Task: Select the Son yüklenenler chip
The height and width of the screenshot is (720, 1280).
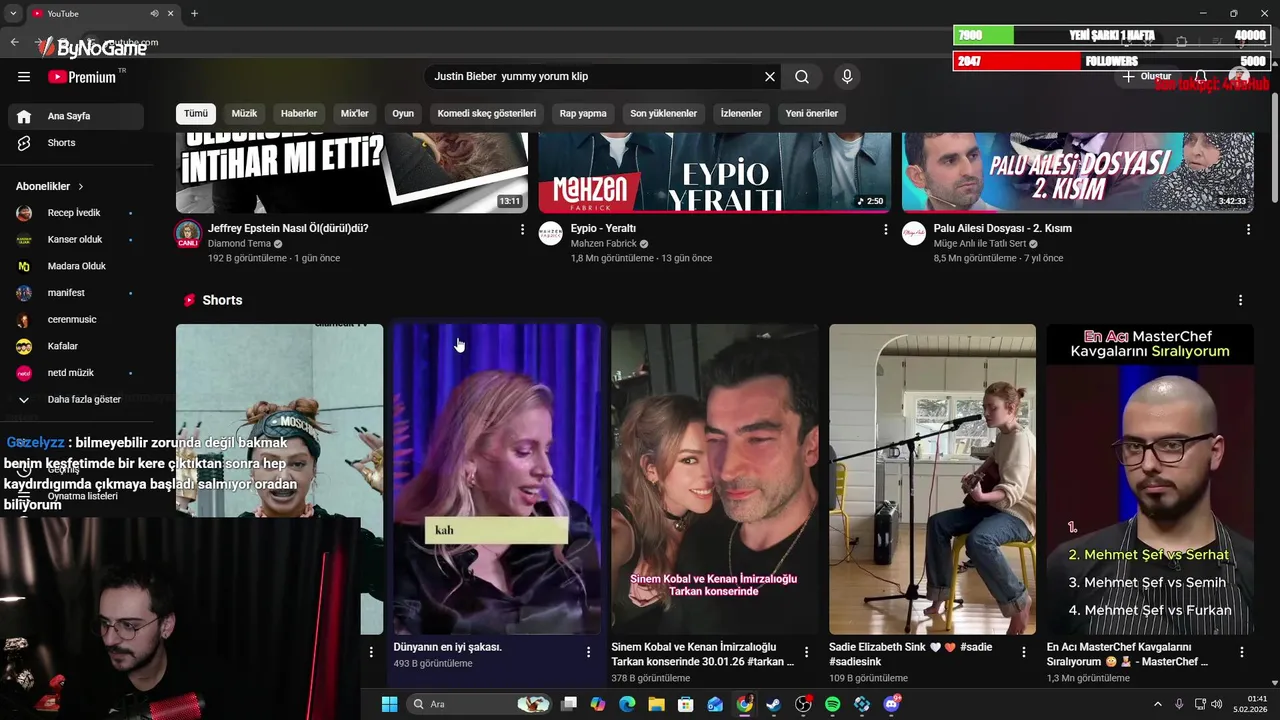Action: click(664, 113)
